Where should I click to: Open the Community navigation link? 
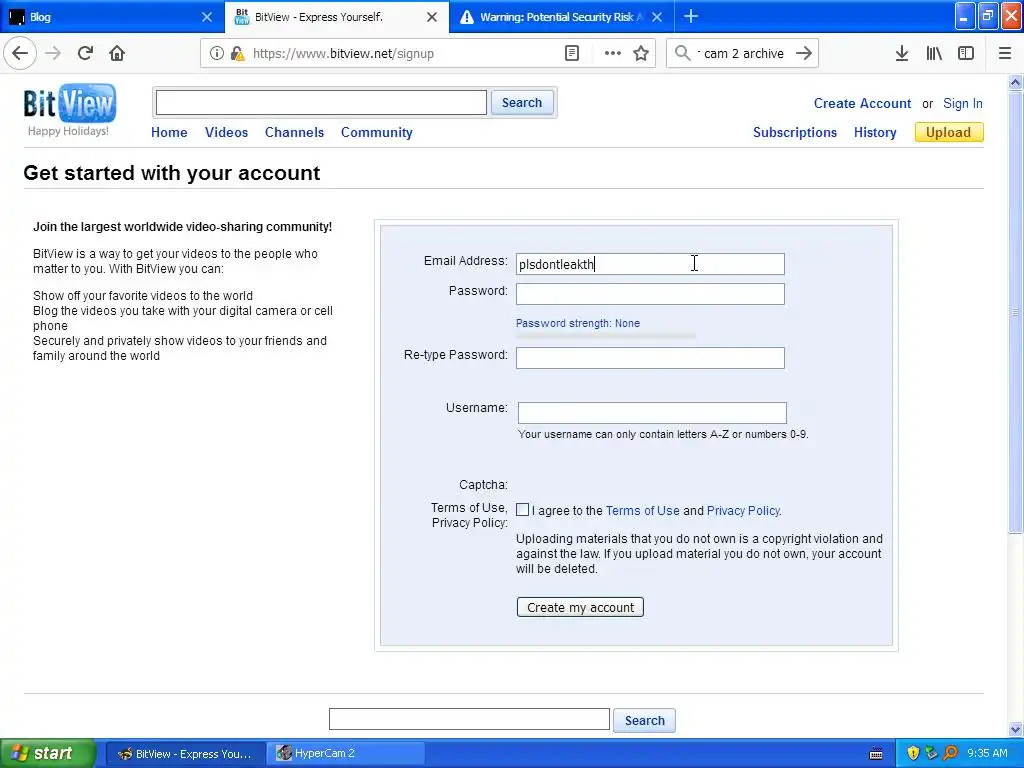pyautogui.click(x=377, y=132)
